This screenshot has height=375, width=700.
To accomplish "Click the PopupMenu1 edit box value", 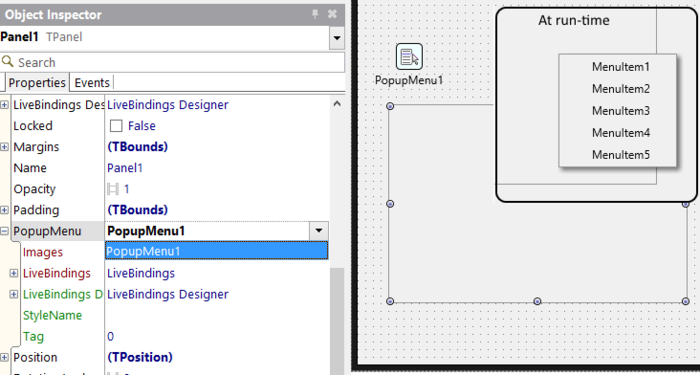I will coord(207,231).
